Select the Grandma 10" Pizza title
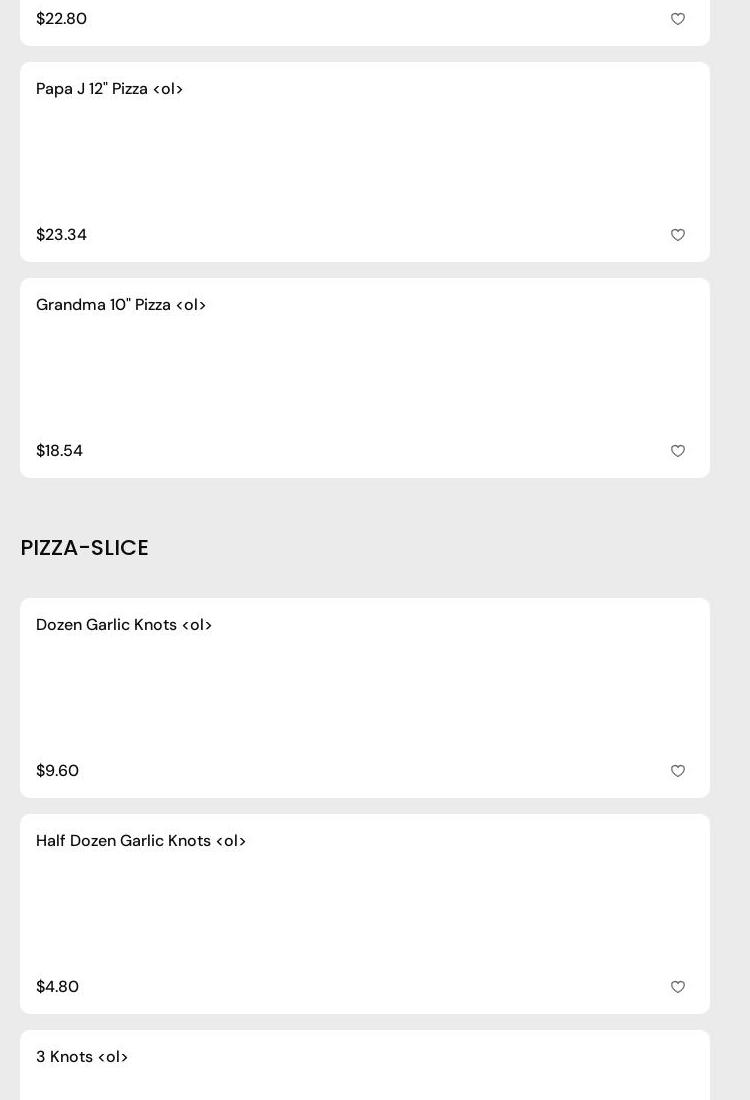Image resolution: width=750 pixels, height=1100 pixels. point(121,305)
